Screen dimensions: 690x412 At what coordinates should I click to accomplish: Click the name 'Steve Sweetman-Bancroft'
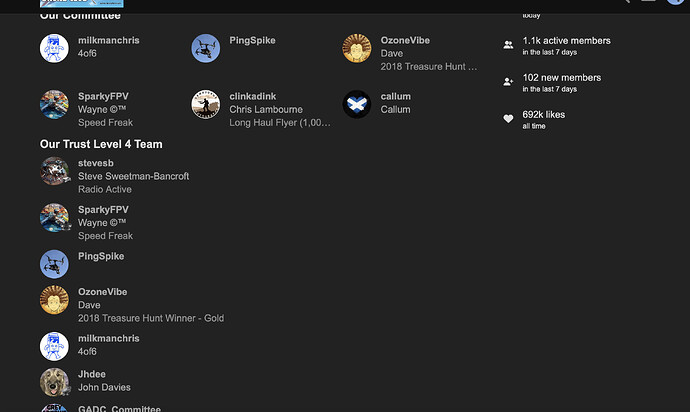click(134, 176)
